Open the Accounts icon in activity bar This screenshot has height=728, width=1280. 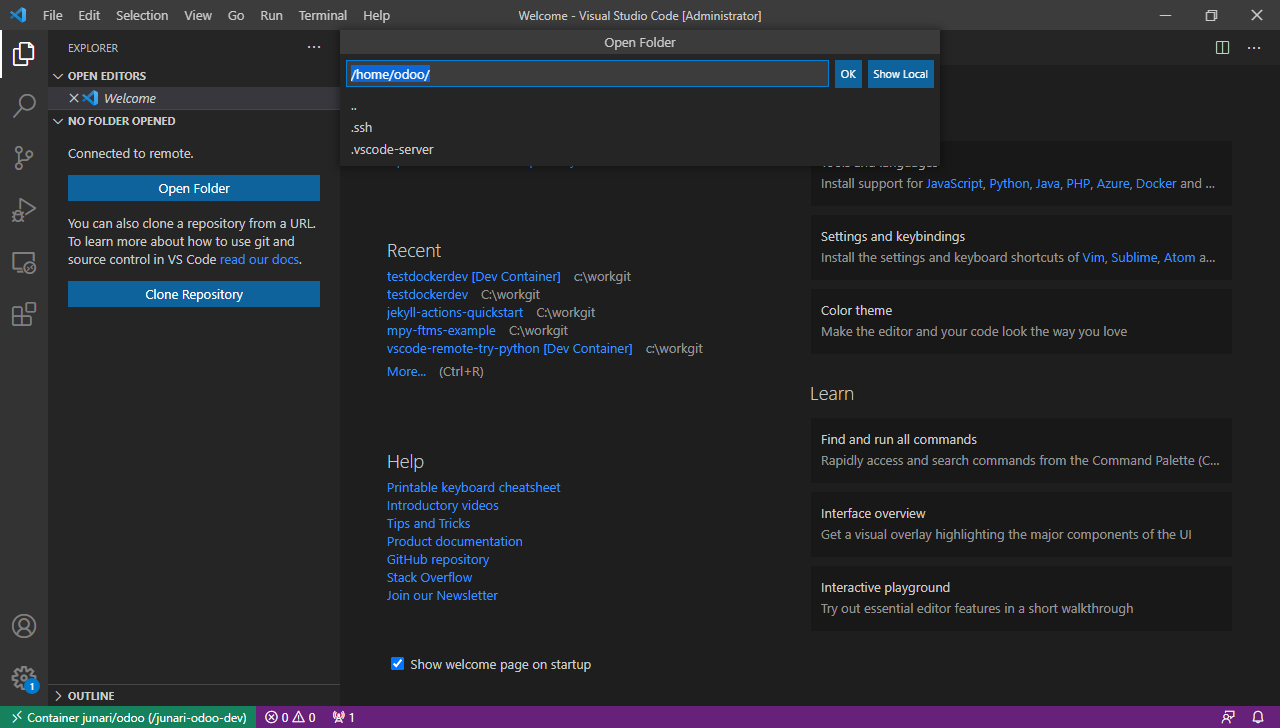click(x=24, y=626)
